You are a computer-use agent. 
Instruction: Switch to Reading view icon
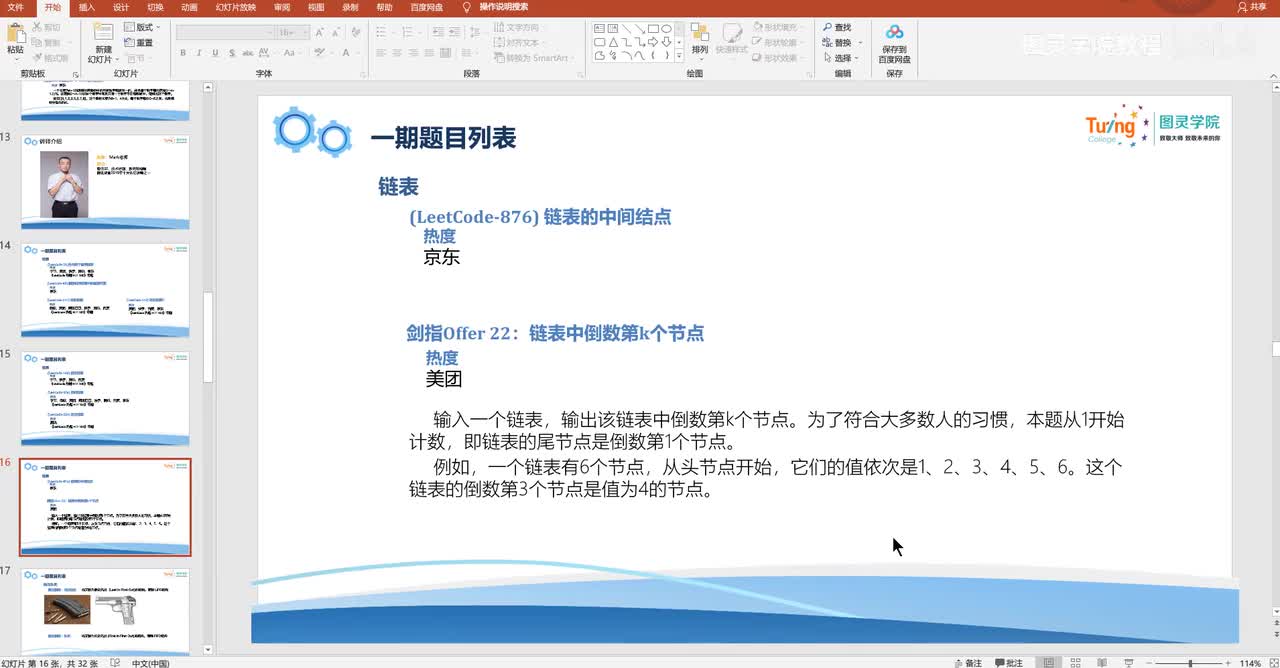coord(1102,663)
